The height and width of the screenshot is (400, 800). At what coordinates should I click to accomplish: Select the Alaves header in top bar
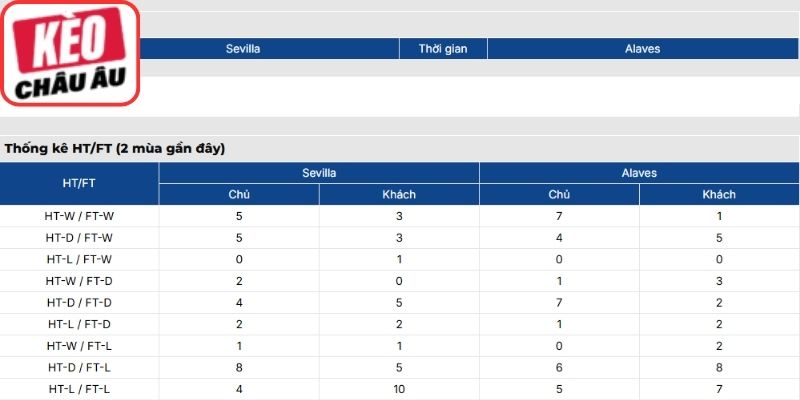(642, 49)
